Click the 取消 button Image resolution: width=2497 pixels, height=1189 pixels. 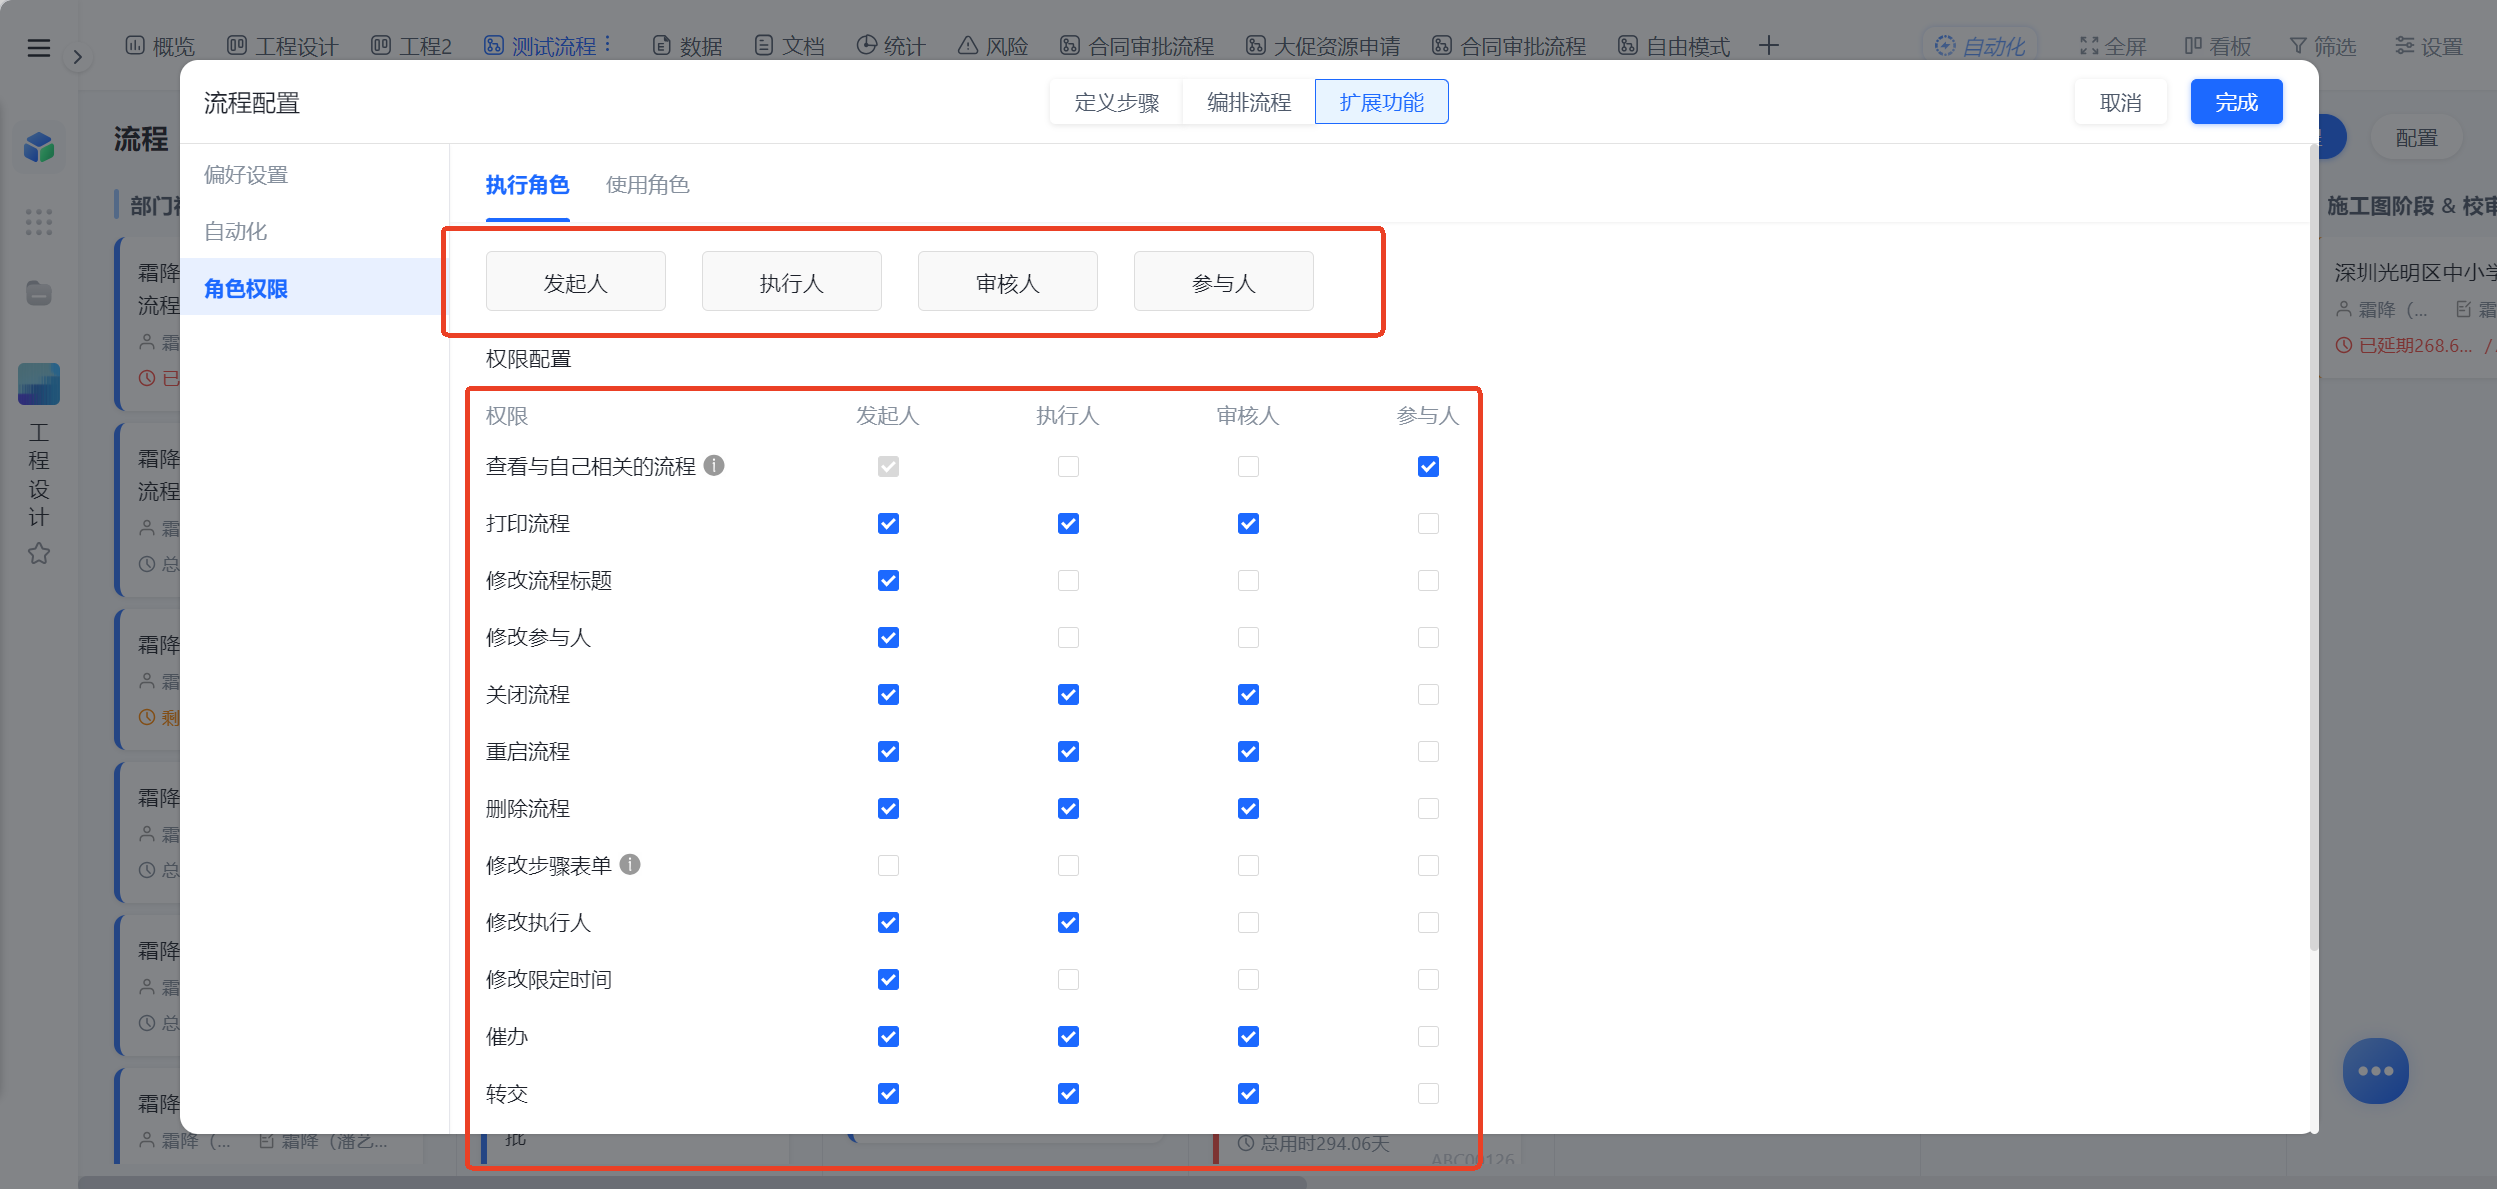coord(2120,102)
